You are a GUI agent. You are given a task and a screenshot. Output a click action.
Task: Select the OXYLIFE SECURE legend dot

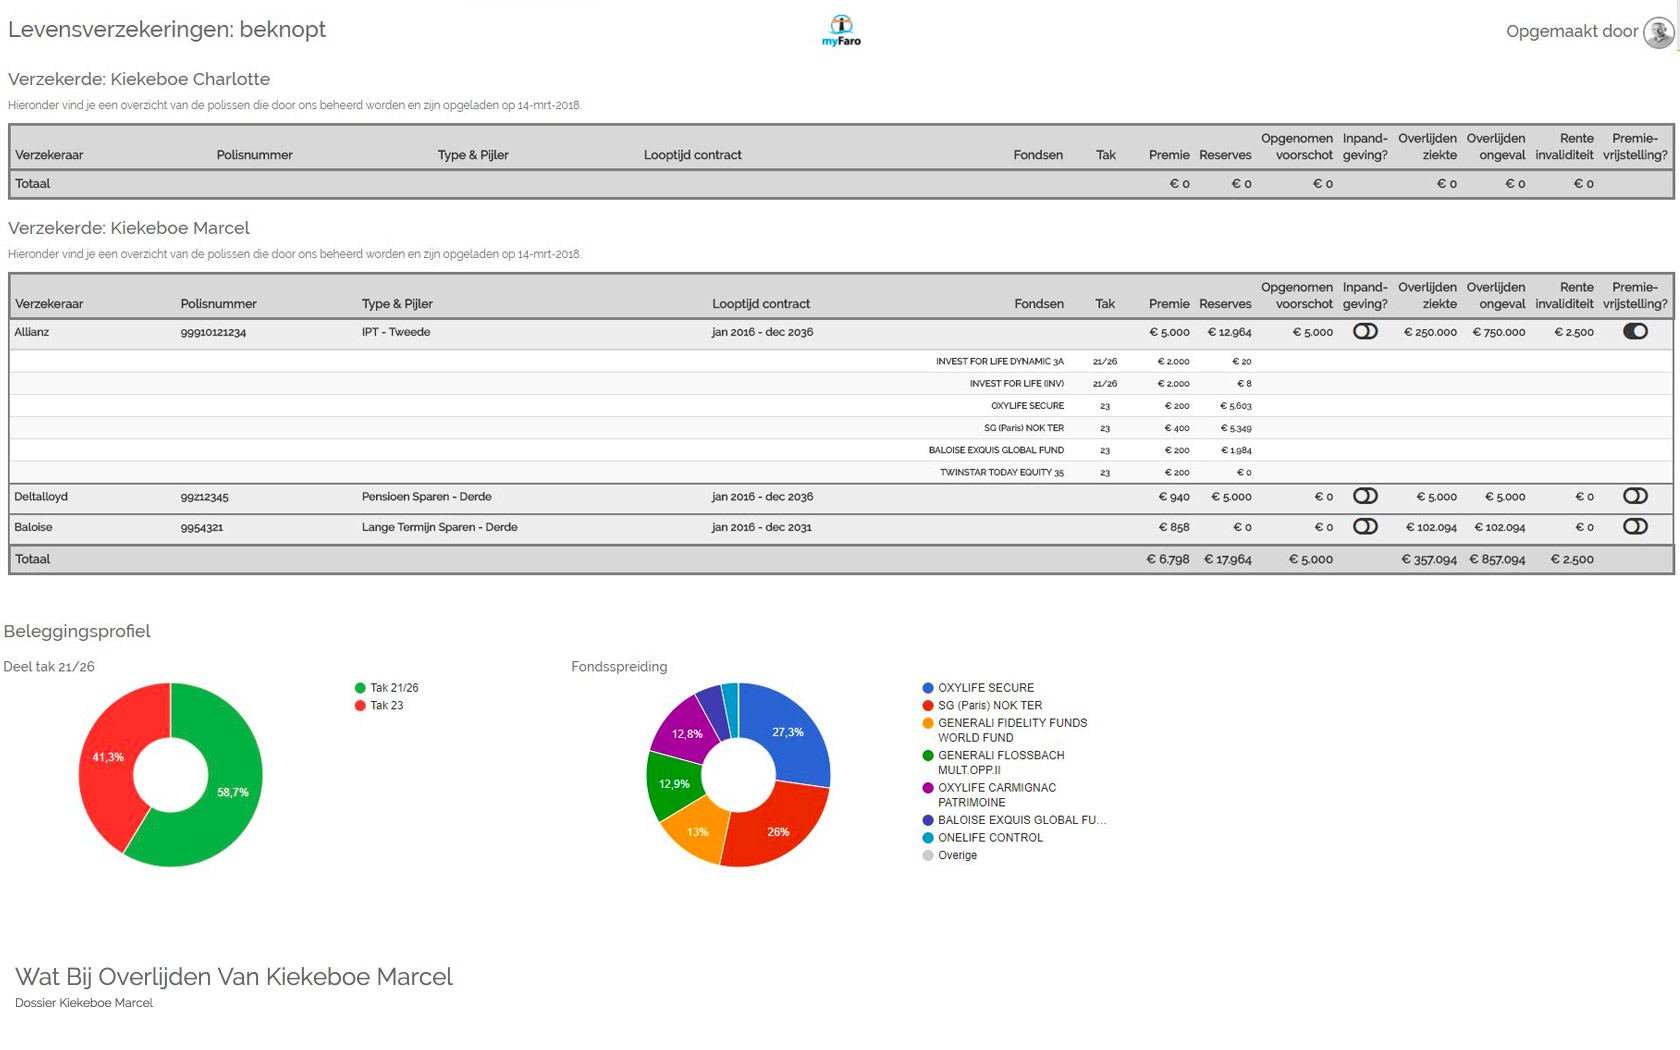point(928,688)
